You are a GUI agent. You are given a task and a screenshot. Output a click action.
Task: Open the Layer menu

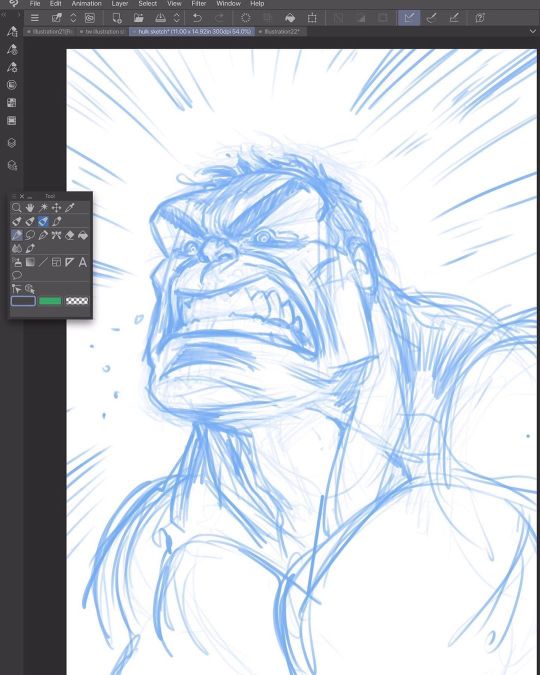tap(120, 3)
